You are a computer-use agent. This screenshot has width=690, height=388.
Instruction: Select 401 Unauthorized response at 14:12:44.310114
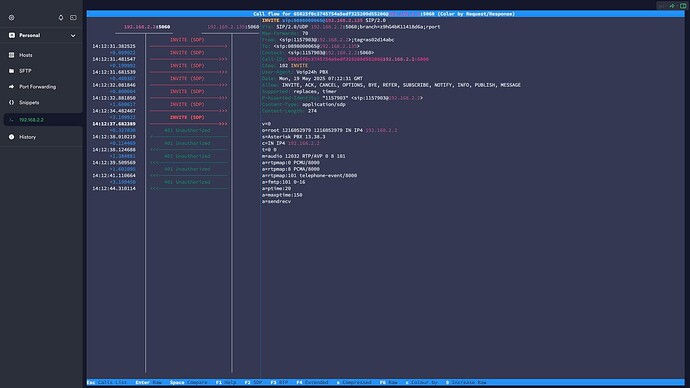(x=187, y=182)
